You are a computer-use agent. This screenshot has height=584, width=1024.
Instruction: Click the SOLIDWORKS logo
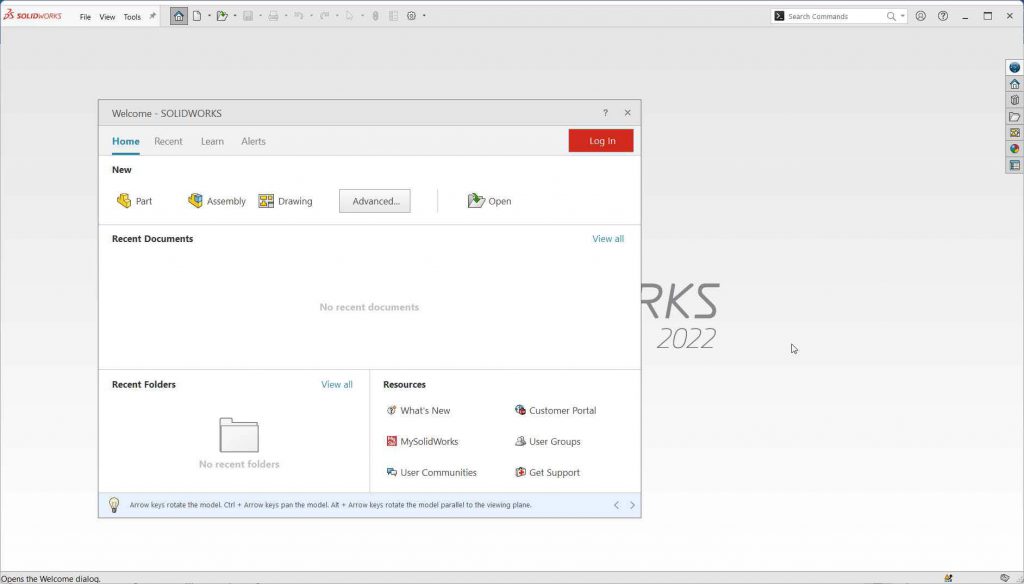pyautogui.click(x=33, y=15)
